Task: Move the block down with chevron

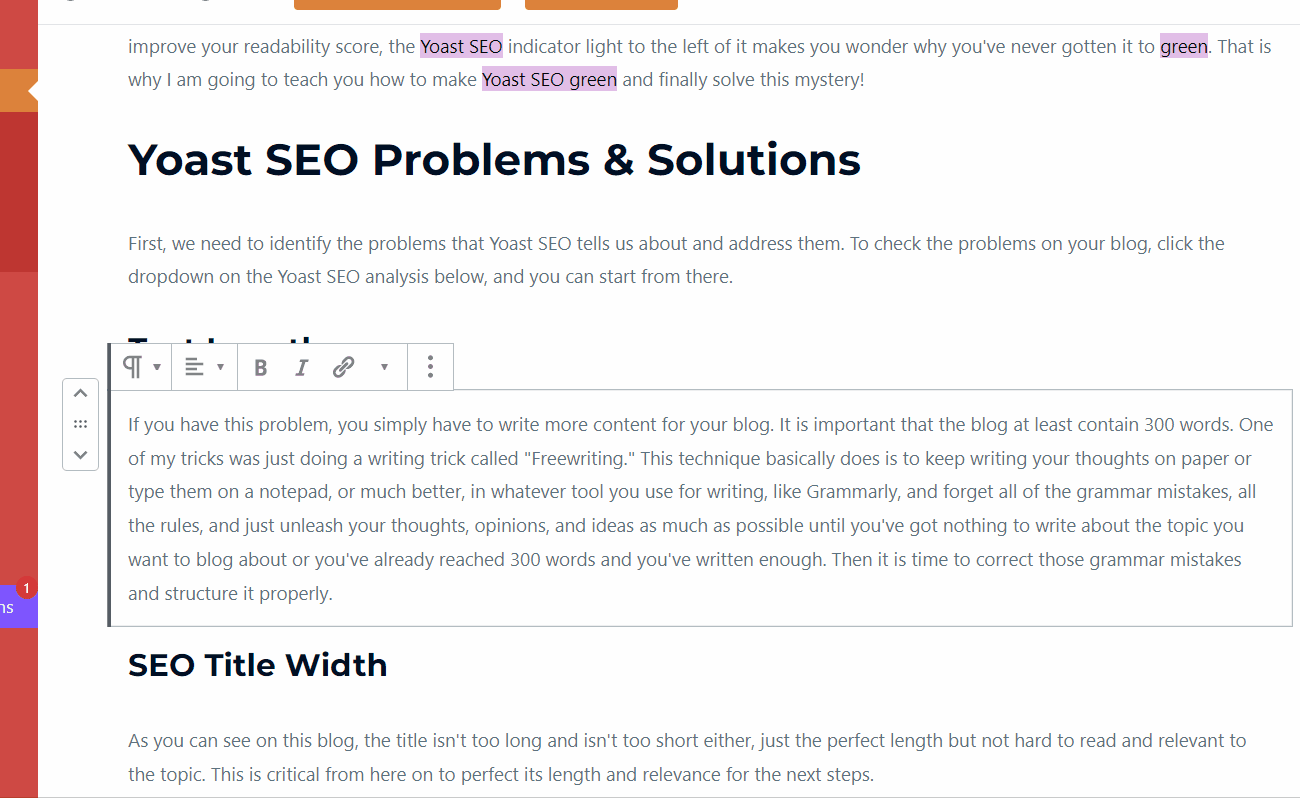Action: tap(81, 454)
